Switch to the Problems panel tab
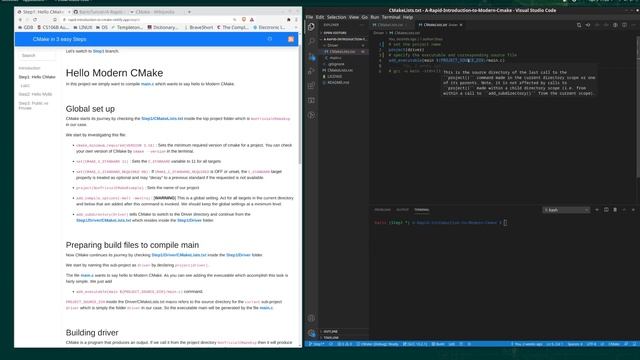 [382, 210]
